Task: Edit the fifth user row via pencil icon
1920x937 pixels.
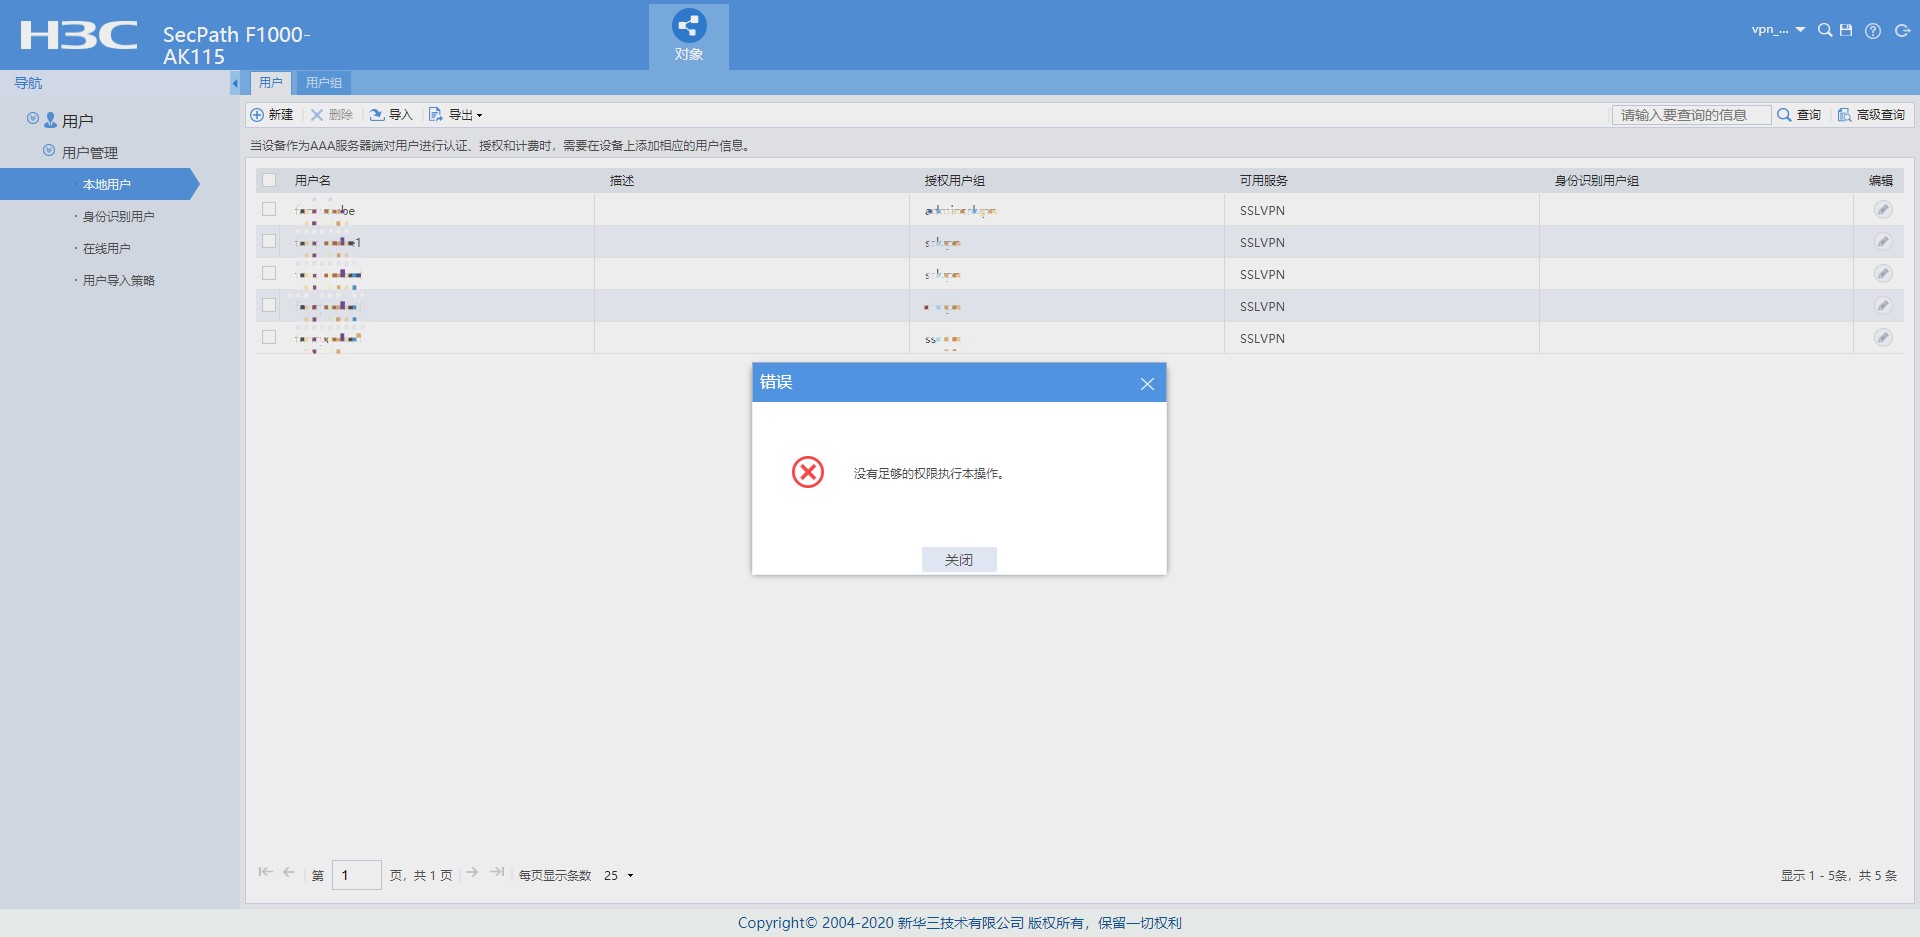Action: pos(1883,338)
